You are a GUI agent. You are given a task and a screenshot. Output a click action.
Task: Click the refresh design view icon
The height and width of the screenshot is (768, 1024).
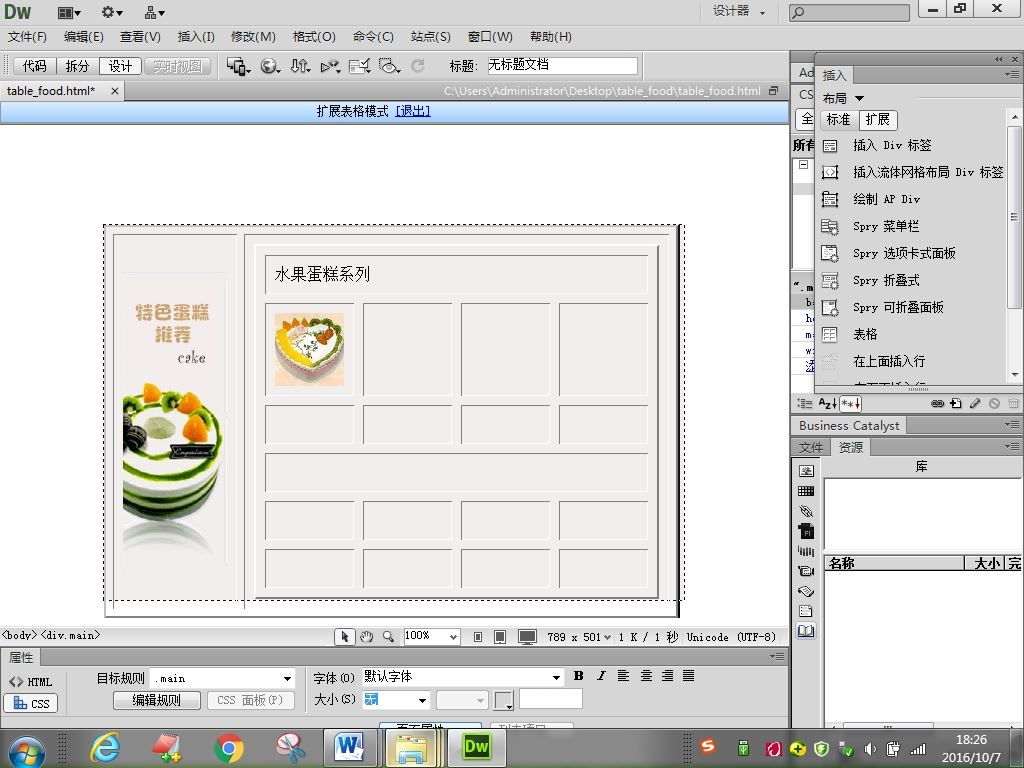click(x=418, y=65)
